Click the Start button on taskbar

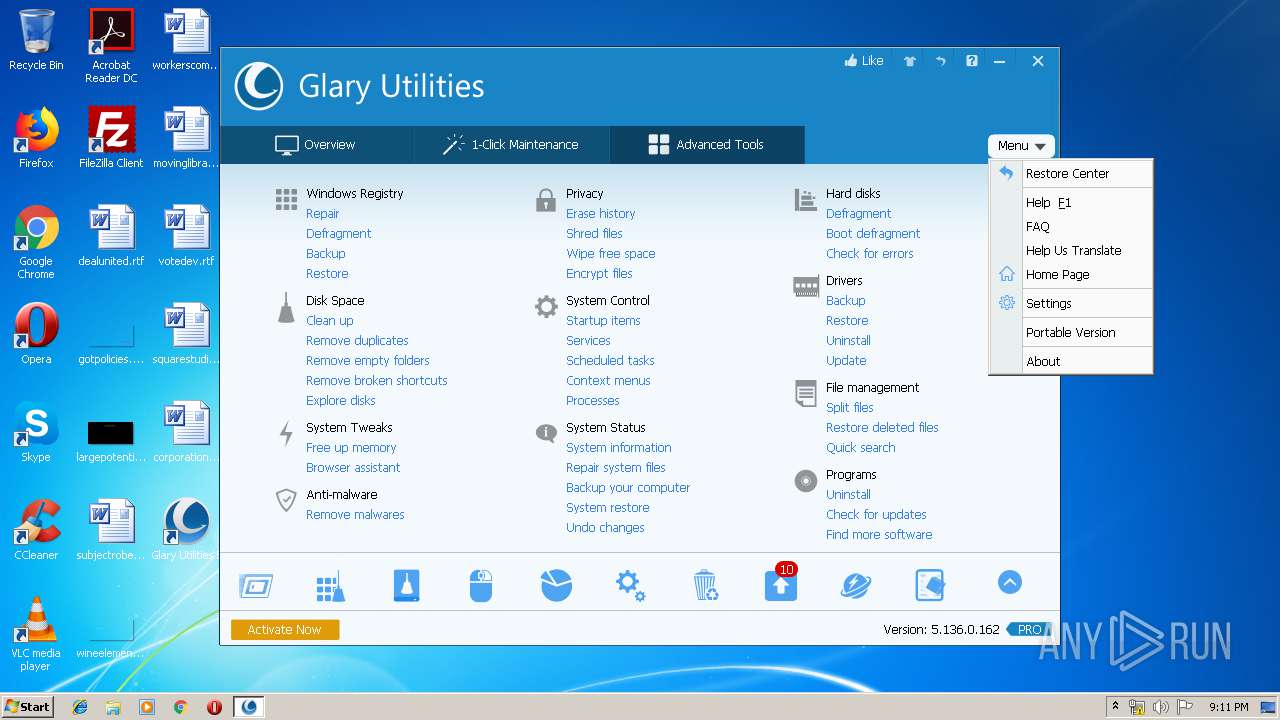[27, 707]
